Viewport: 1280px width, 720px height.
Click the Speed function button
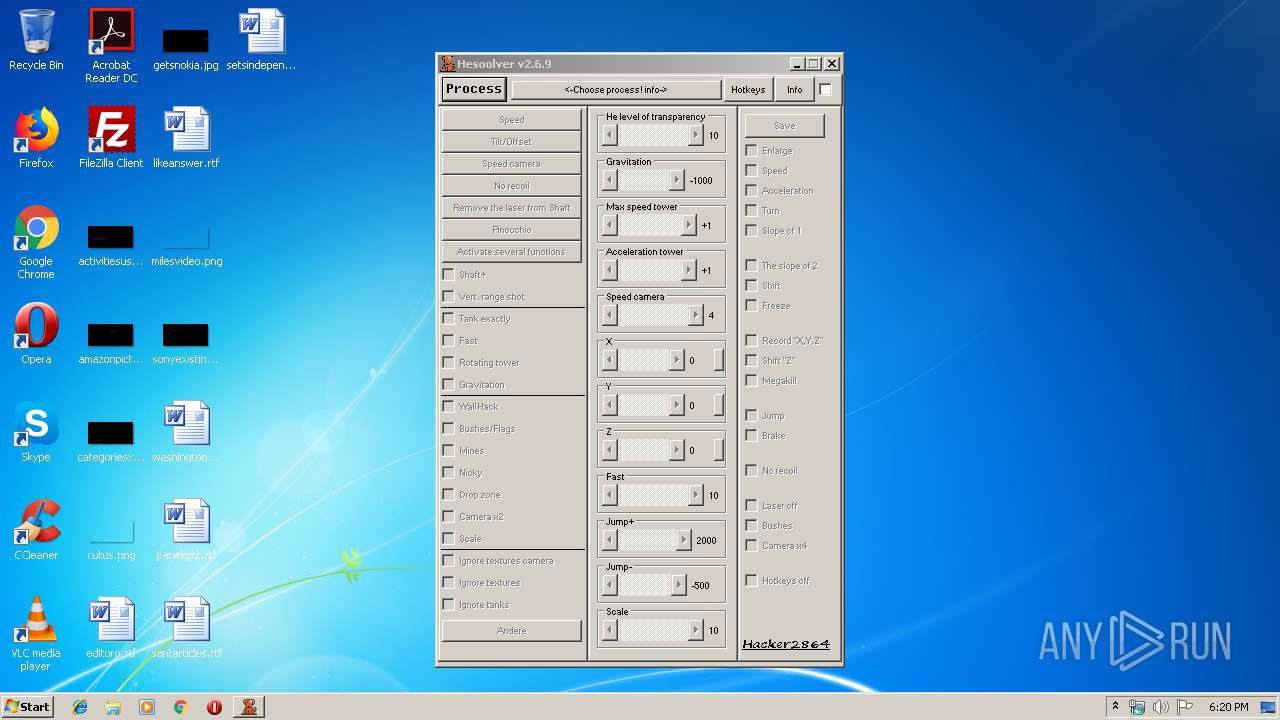tap(511, 120)
